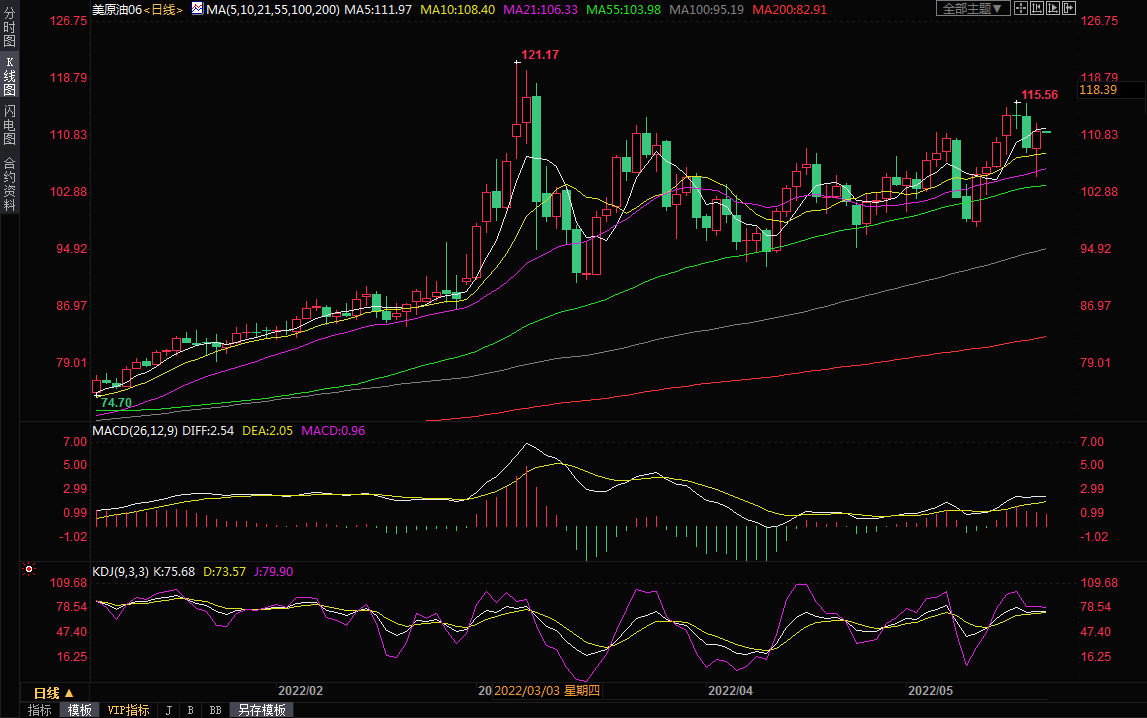Toggle the 模板 template tab
The height and width of the screenshot is (718, 1147).
(x=79, y=710)
